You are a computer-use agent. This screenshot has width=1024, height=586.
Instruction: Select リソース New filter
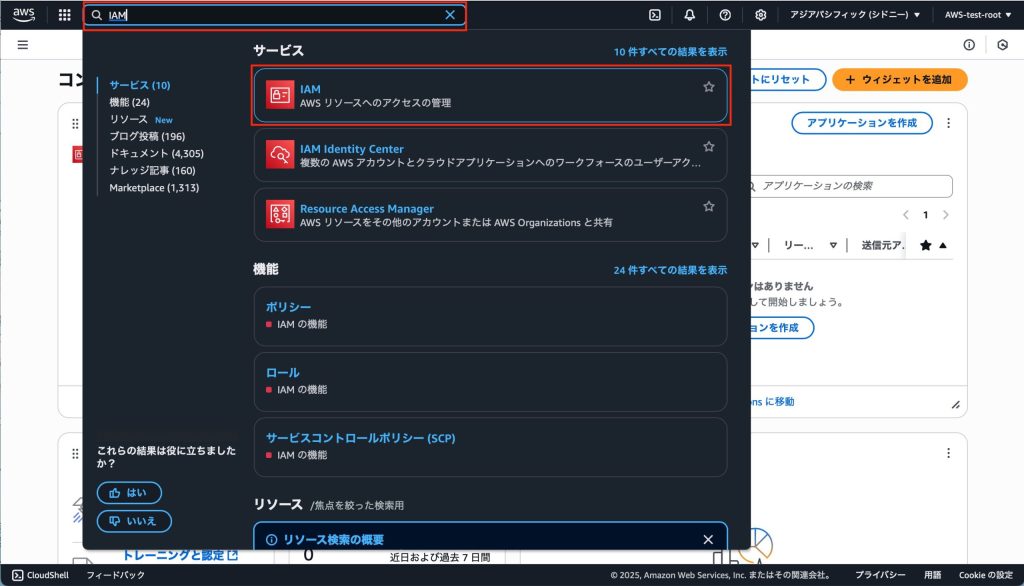click(x=141, y=120)
